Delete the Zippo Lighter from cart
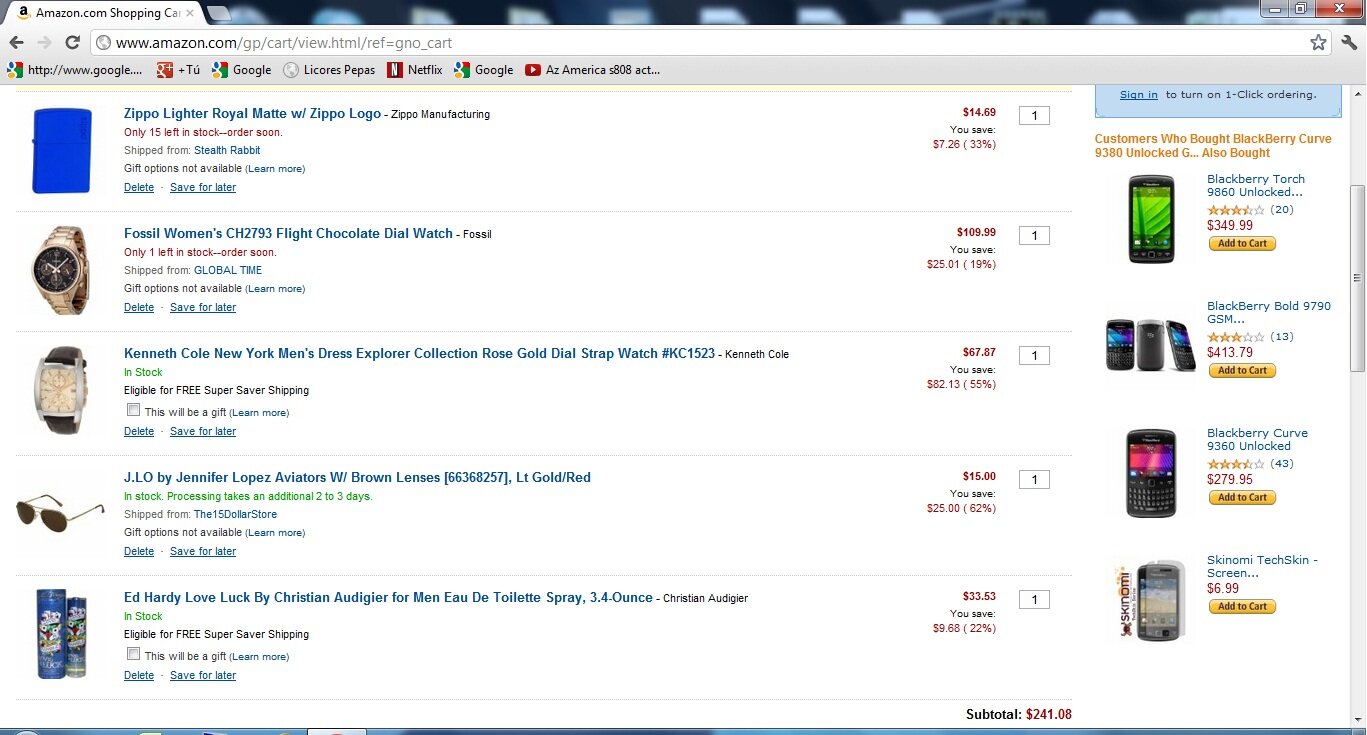 pyautogui.click(x=139, y=187)
